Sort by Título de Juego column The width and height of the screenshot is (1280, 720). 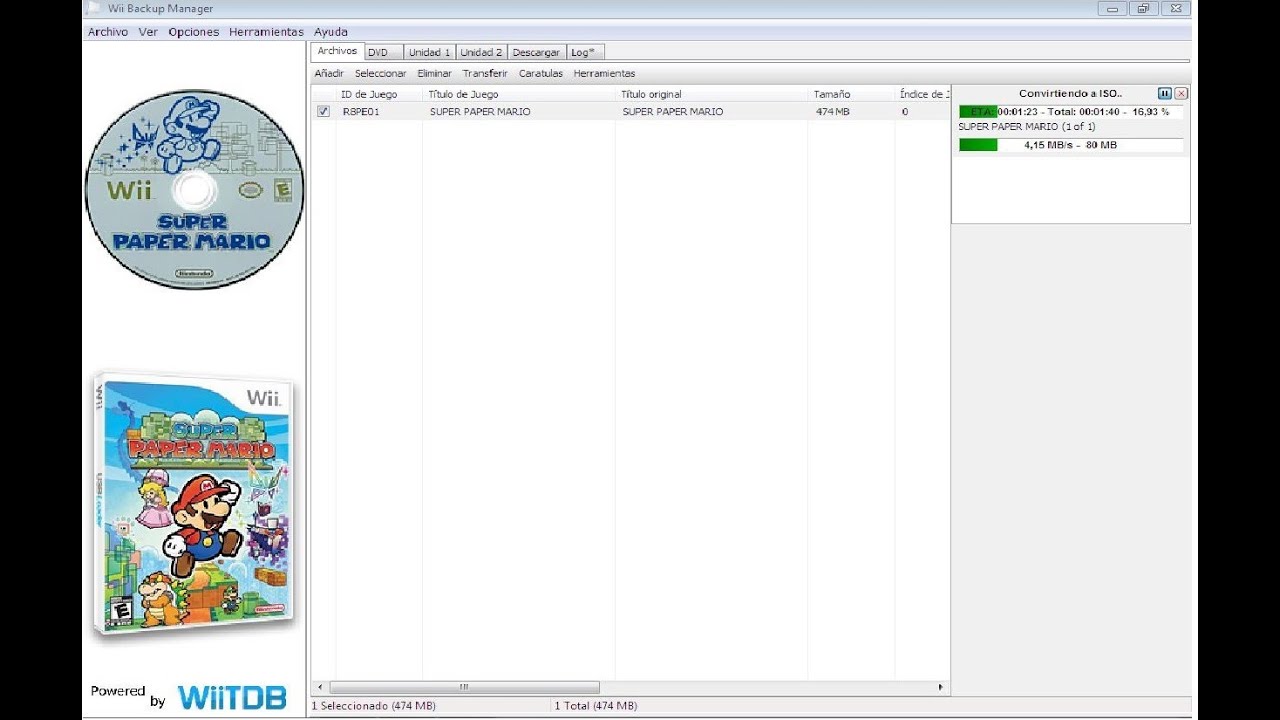click(x=518, y=94)
